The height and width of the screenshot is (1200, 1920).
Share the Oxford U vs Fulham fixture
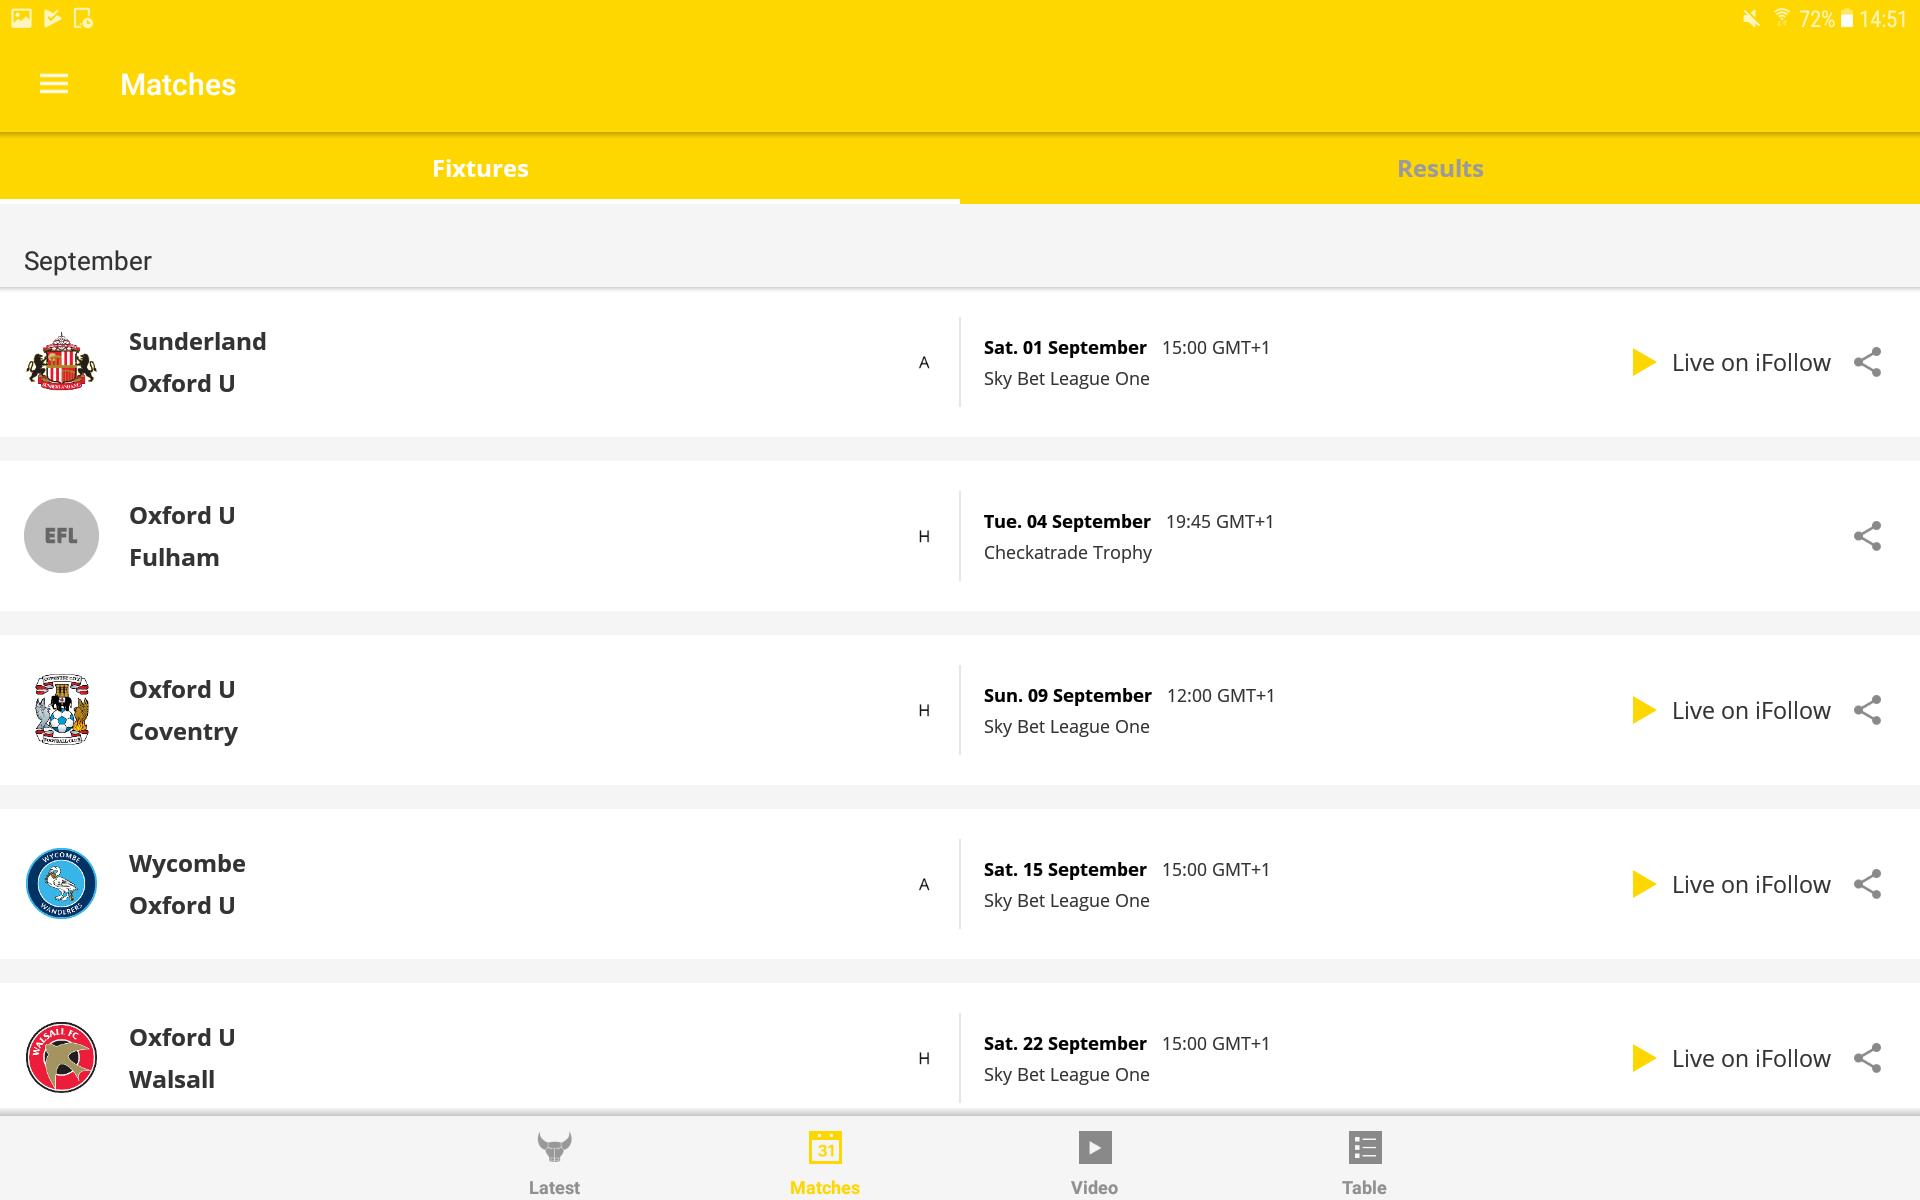pyautogui.click(x=1867, y=536)
